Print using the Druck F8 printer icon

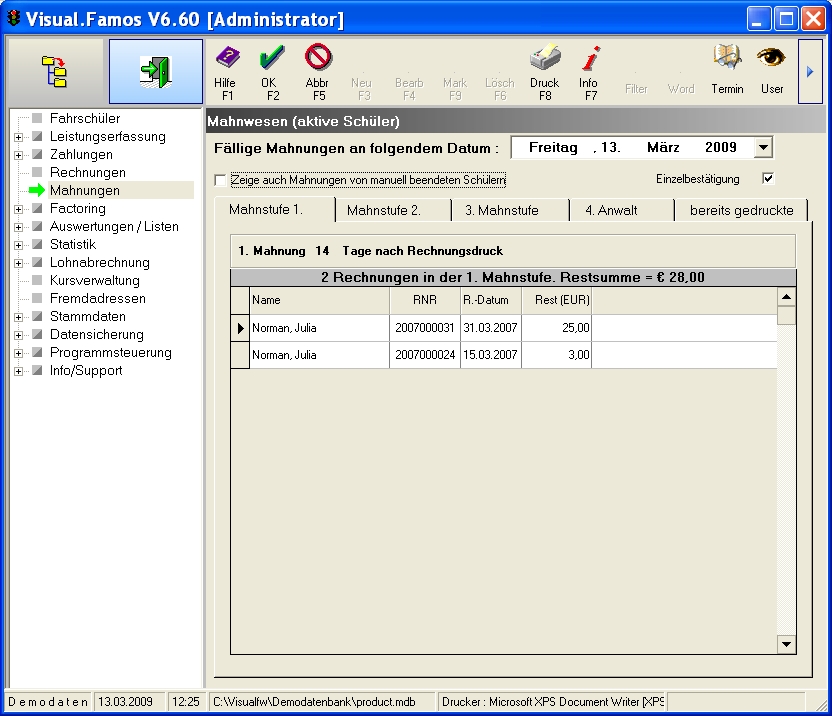[544, 58]
